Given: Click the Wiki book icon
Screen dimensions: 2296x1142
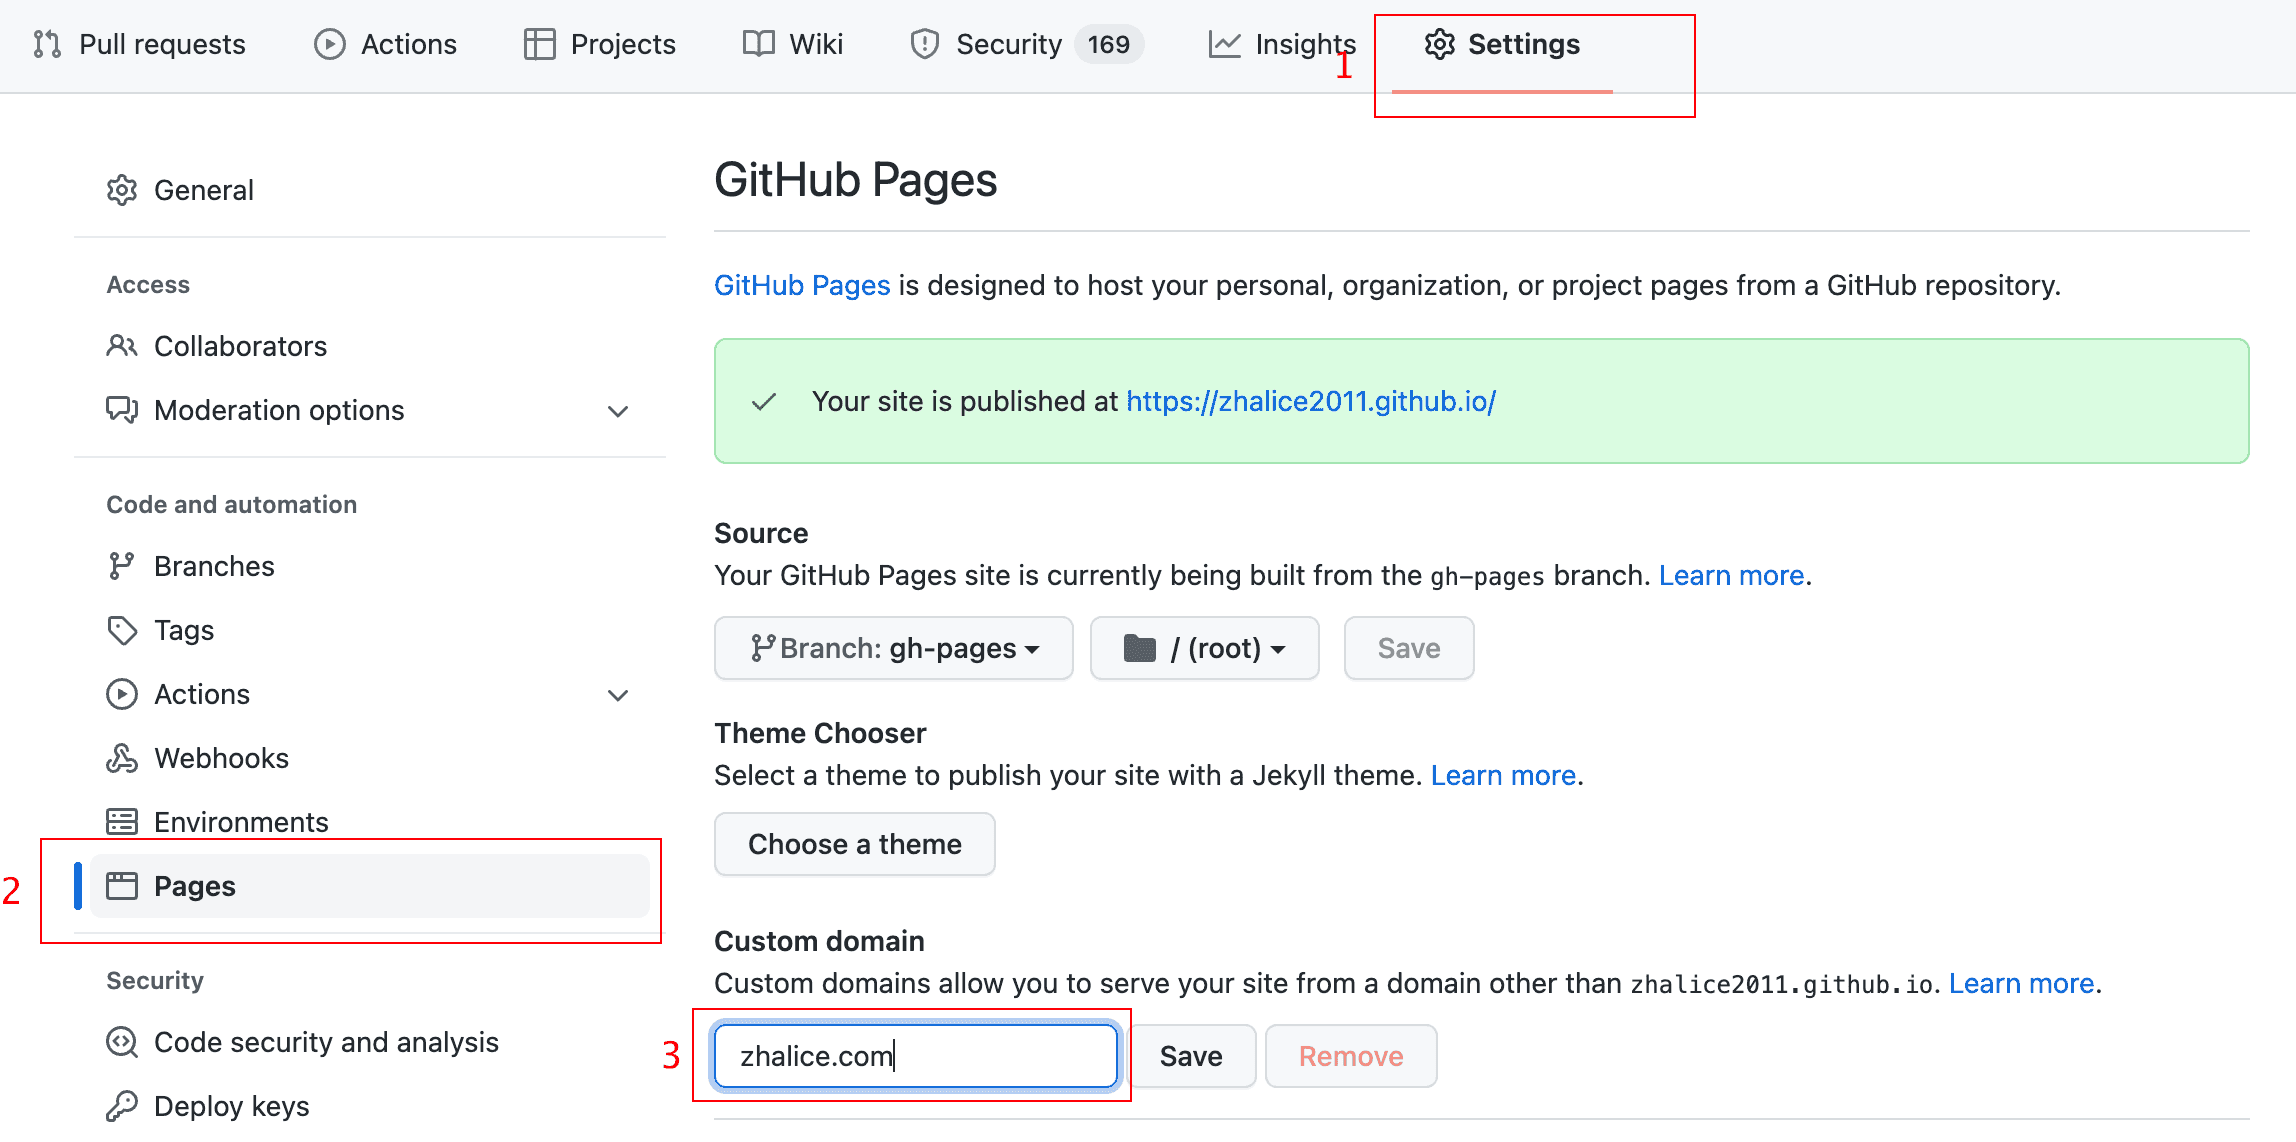Looking at the screenshot, I should tap(758, 44).
